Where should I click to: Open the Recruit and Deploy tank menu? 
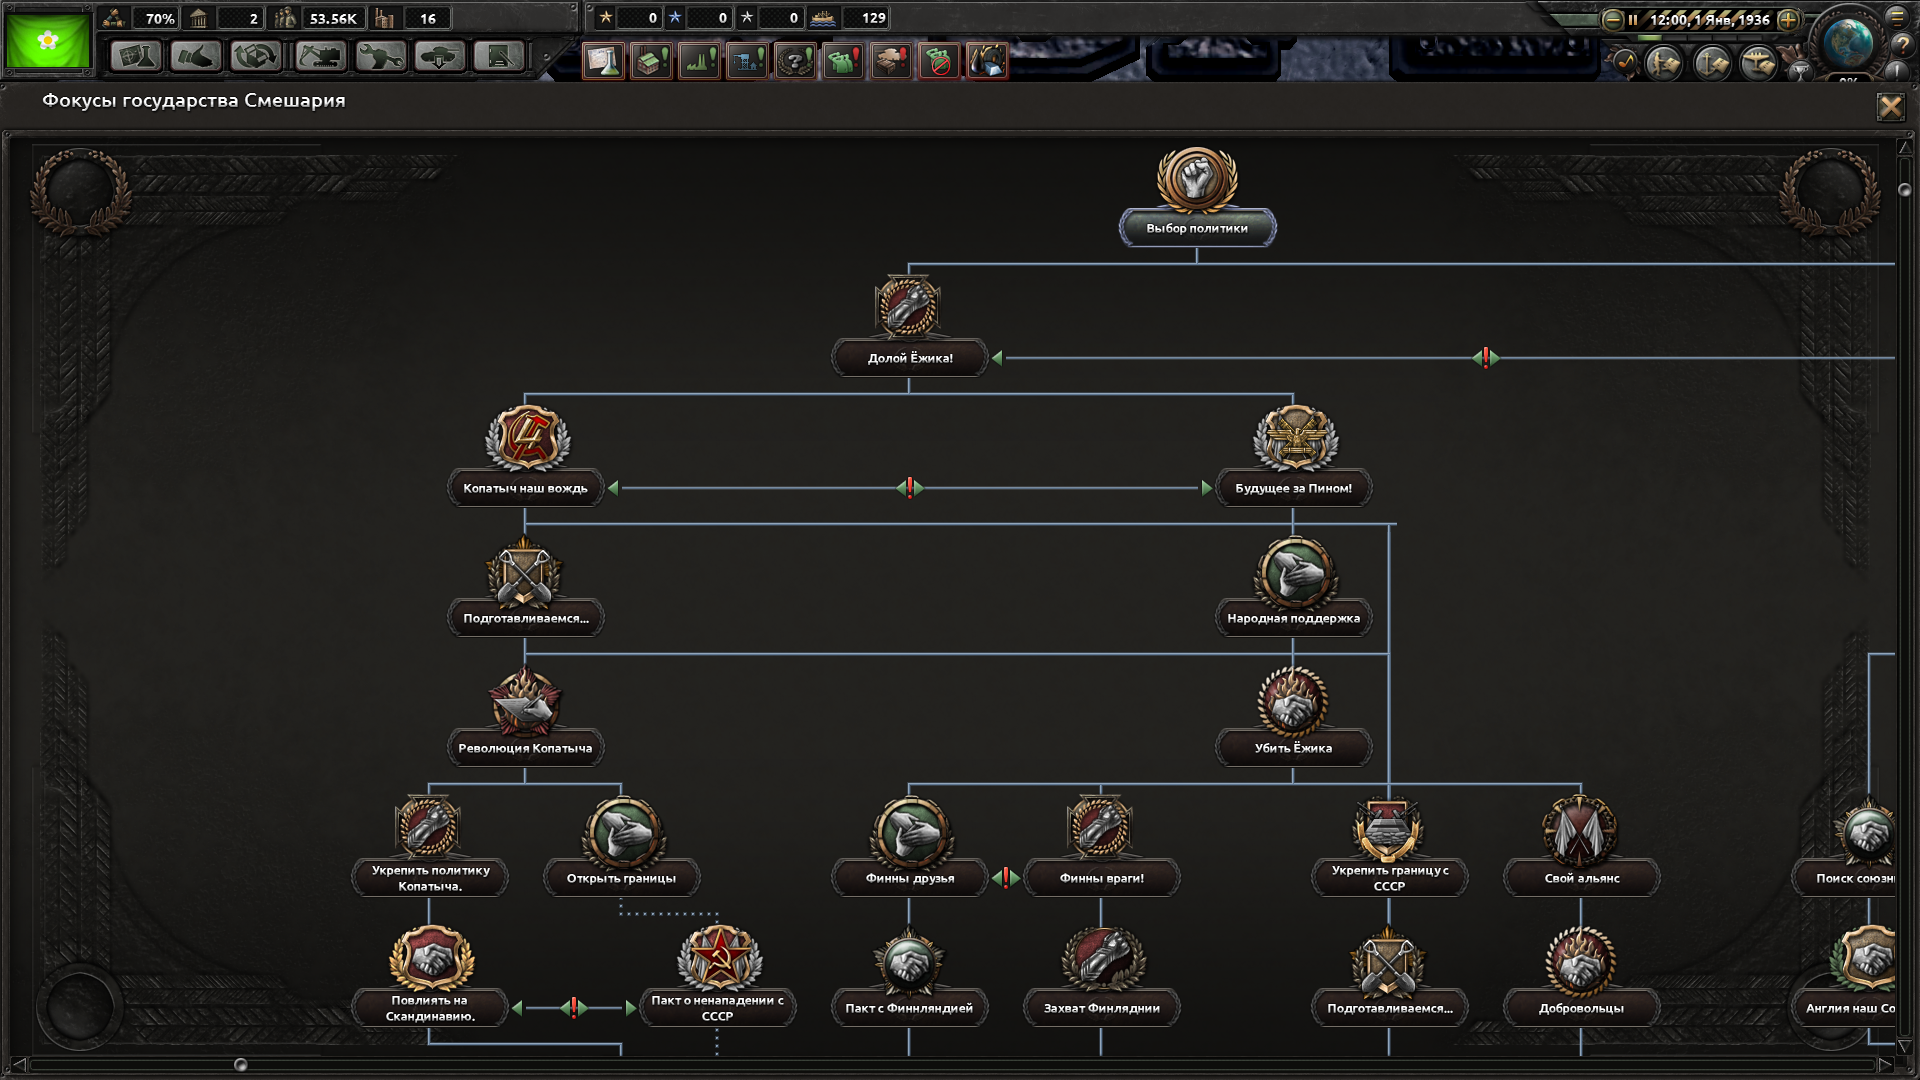click(x=440, y=56)
